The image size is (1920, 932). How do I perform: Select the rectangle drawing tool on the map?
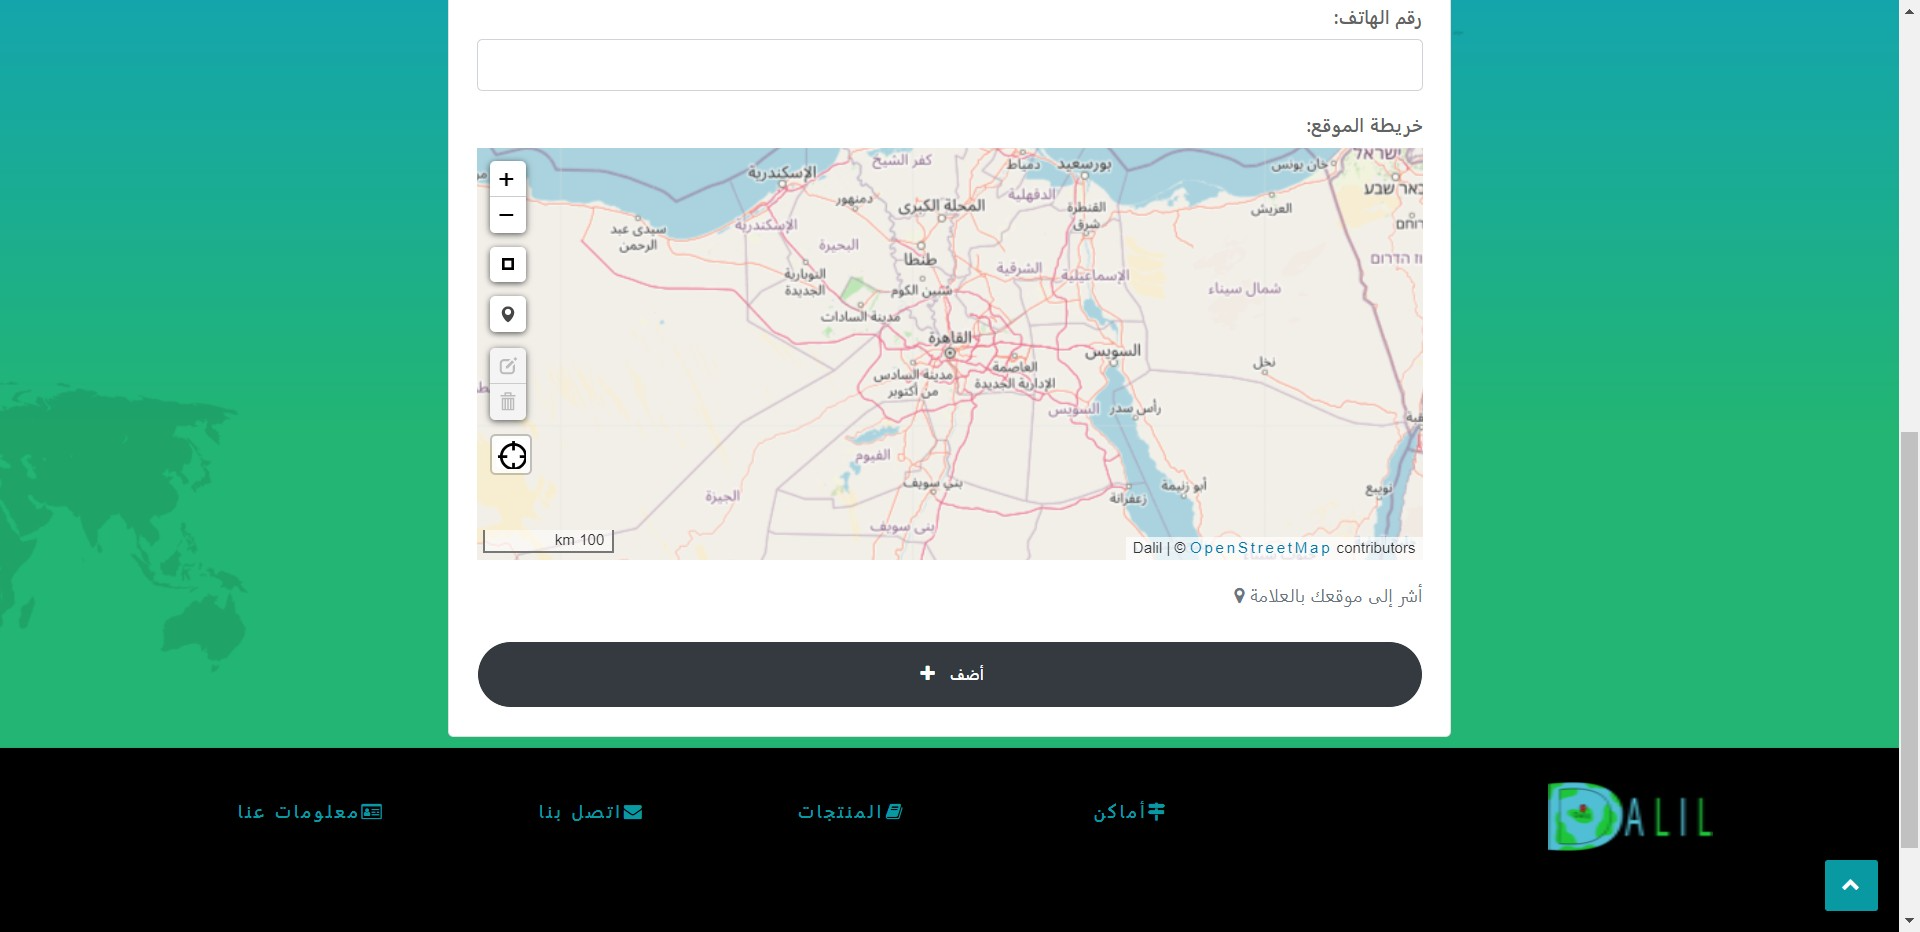tap(507, 264)
